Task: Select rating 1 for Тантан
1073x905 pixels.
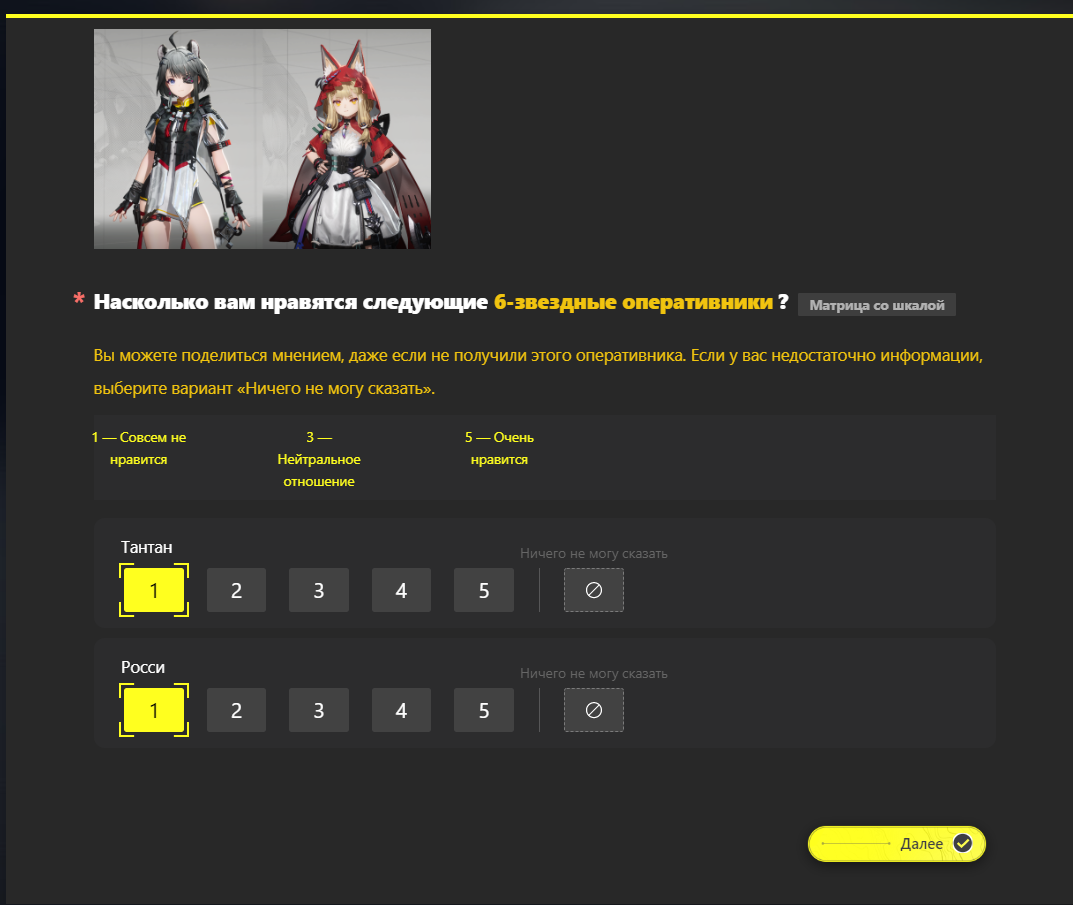Action: [x=154, y=590]
